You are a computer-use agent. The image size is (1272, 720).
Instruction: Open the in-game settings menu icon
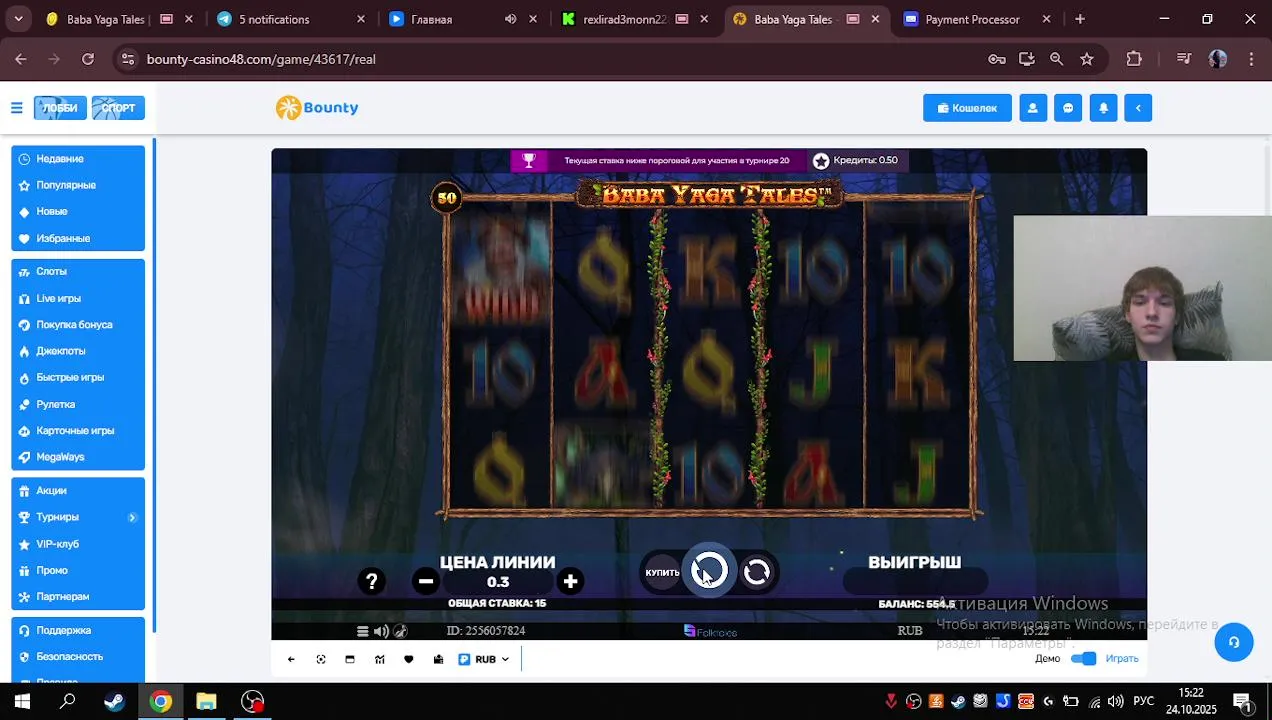tap(363, 631)
